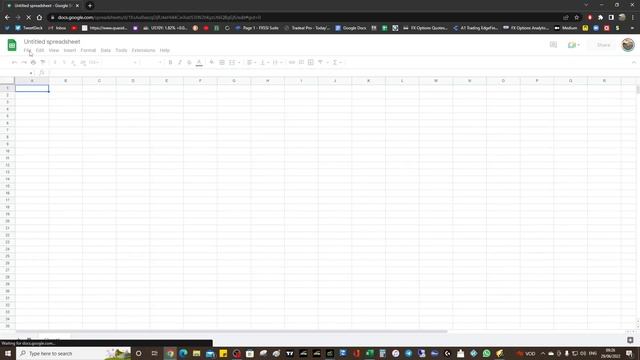Click the insert link icon
Screen dimensions: 640x360
click(x=291, y=62)
